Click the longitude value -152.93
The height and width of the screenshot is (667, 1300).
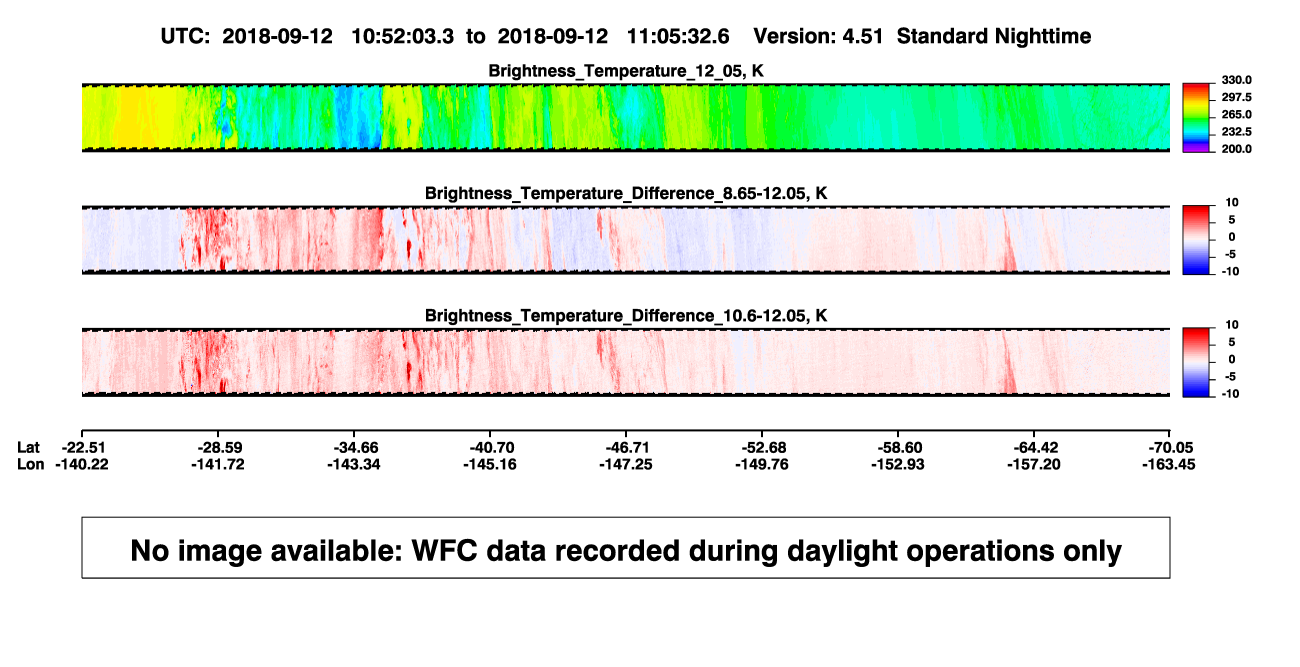pyautogui.click(x=899, y=464)
